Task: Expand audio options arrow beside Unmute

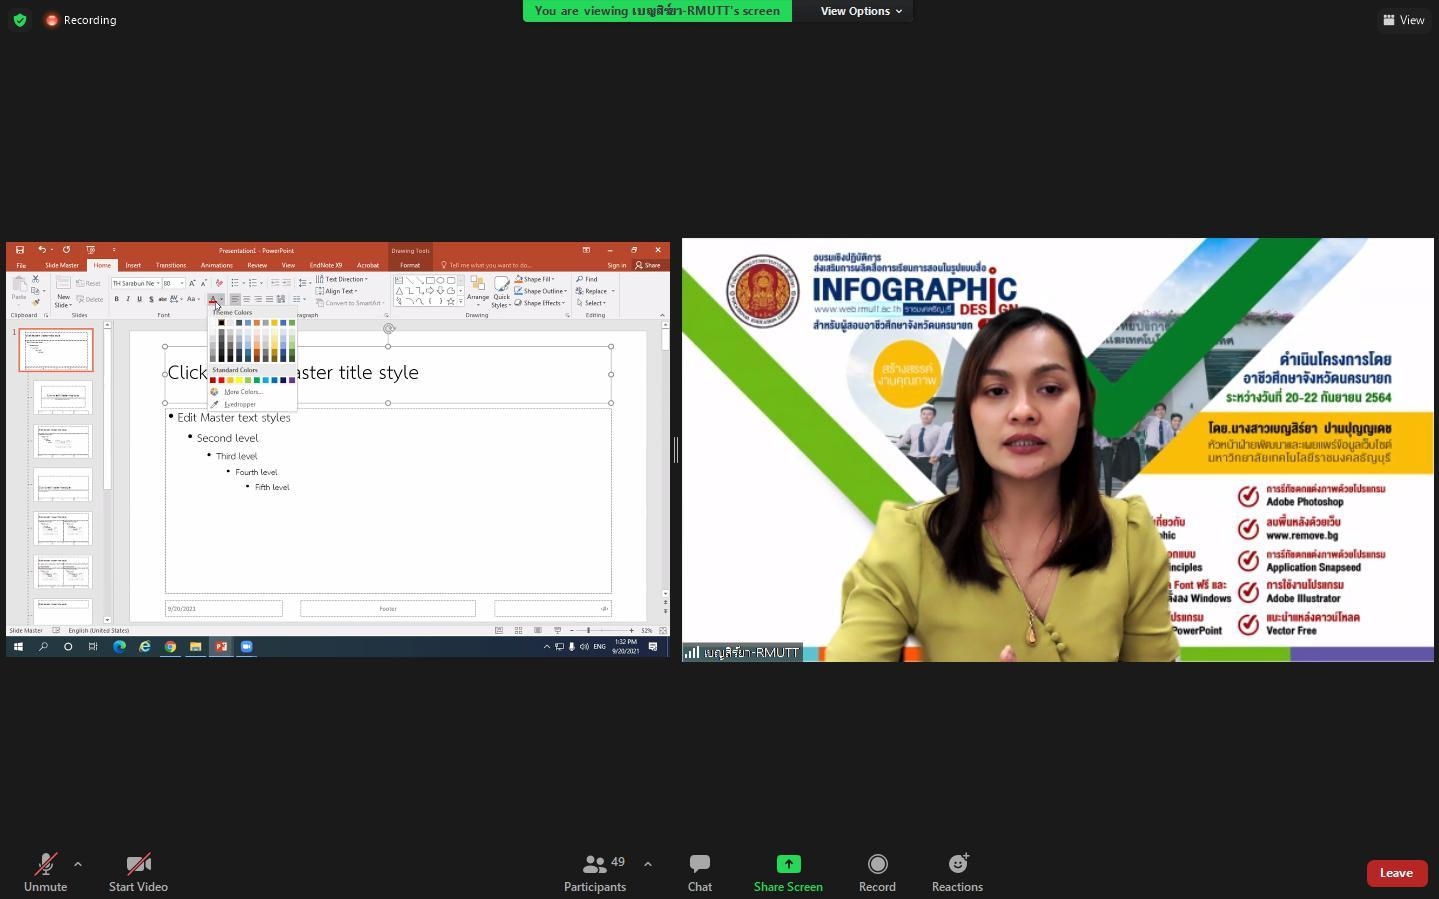Action: (x=78, y=864)
